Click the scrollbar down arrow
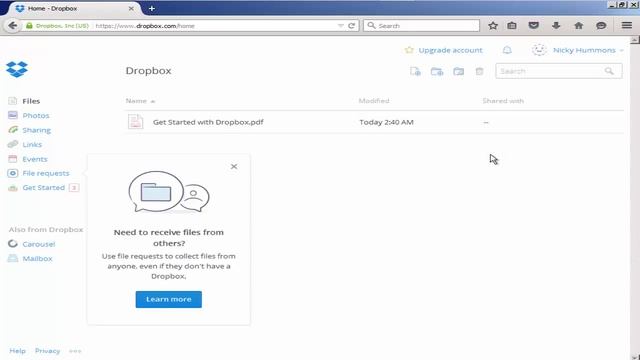Screen dimensions: 640x360 (635, 357)
